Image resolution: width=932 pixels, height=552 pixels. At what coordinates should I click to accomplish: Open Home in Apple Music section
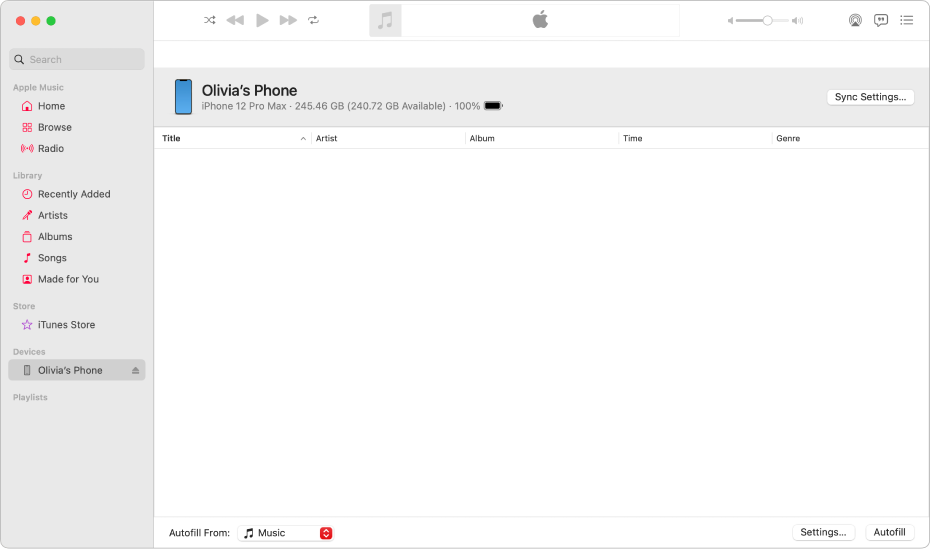point(77,106)
